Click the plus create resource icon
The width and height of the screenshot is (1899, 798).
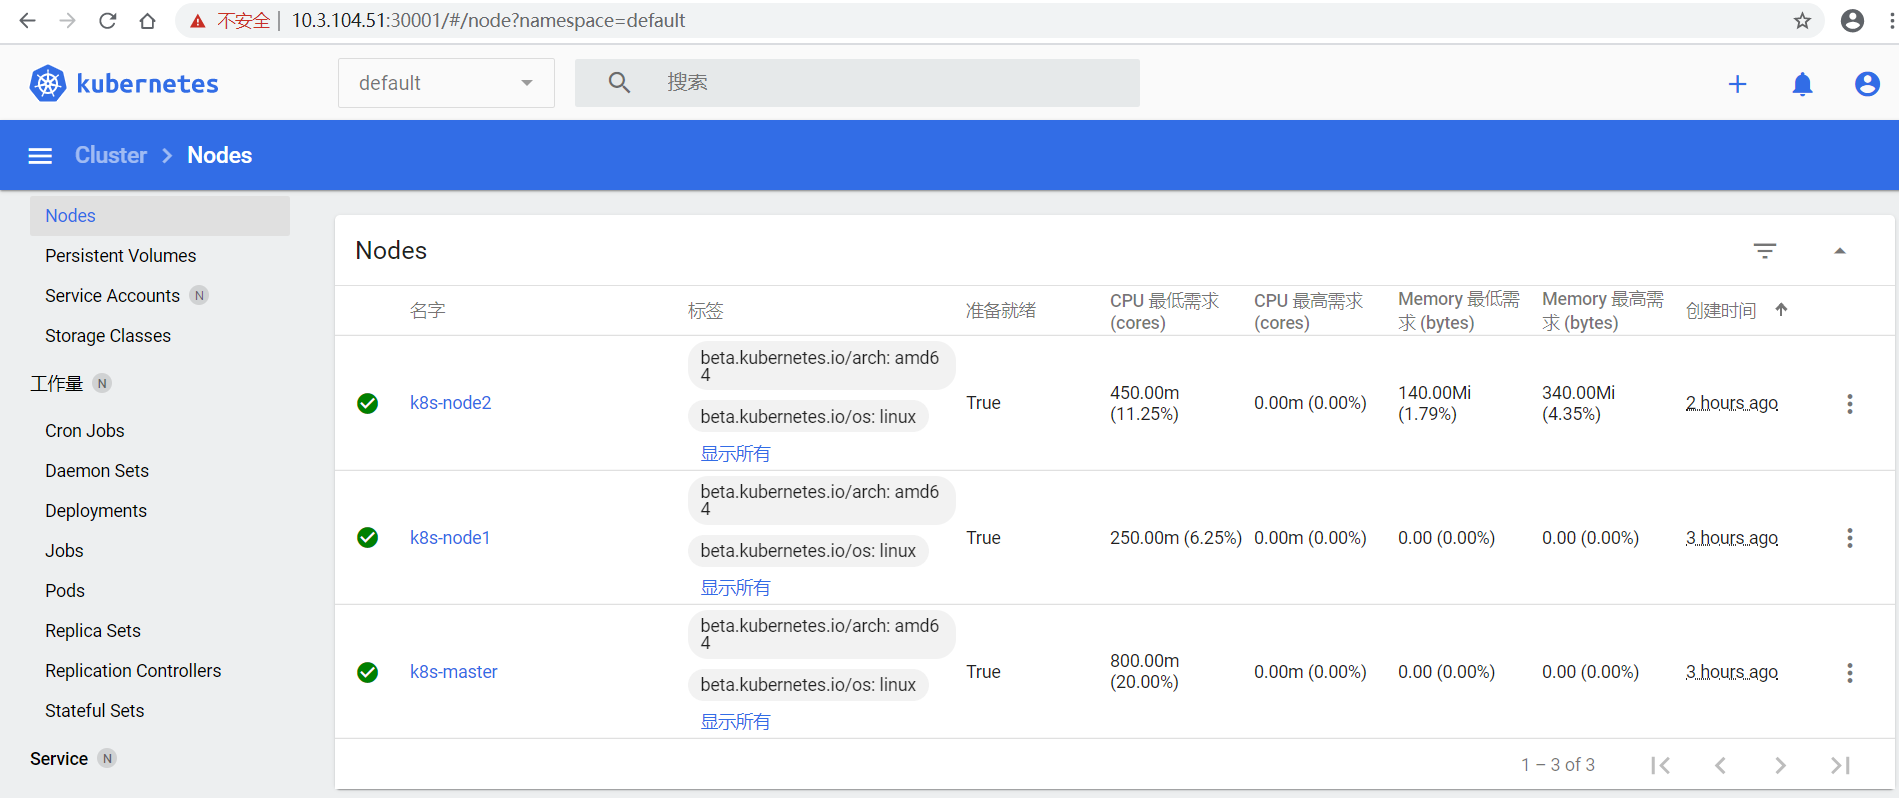1737,85
